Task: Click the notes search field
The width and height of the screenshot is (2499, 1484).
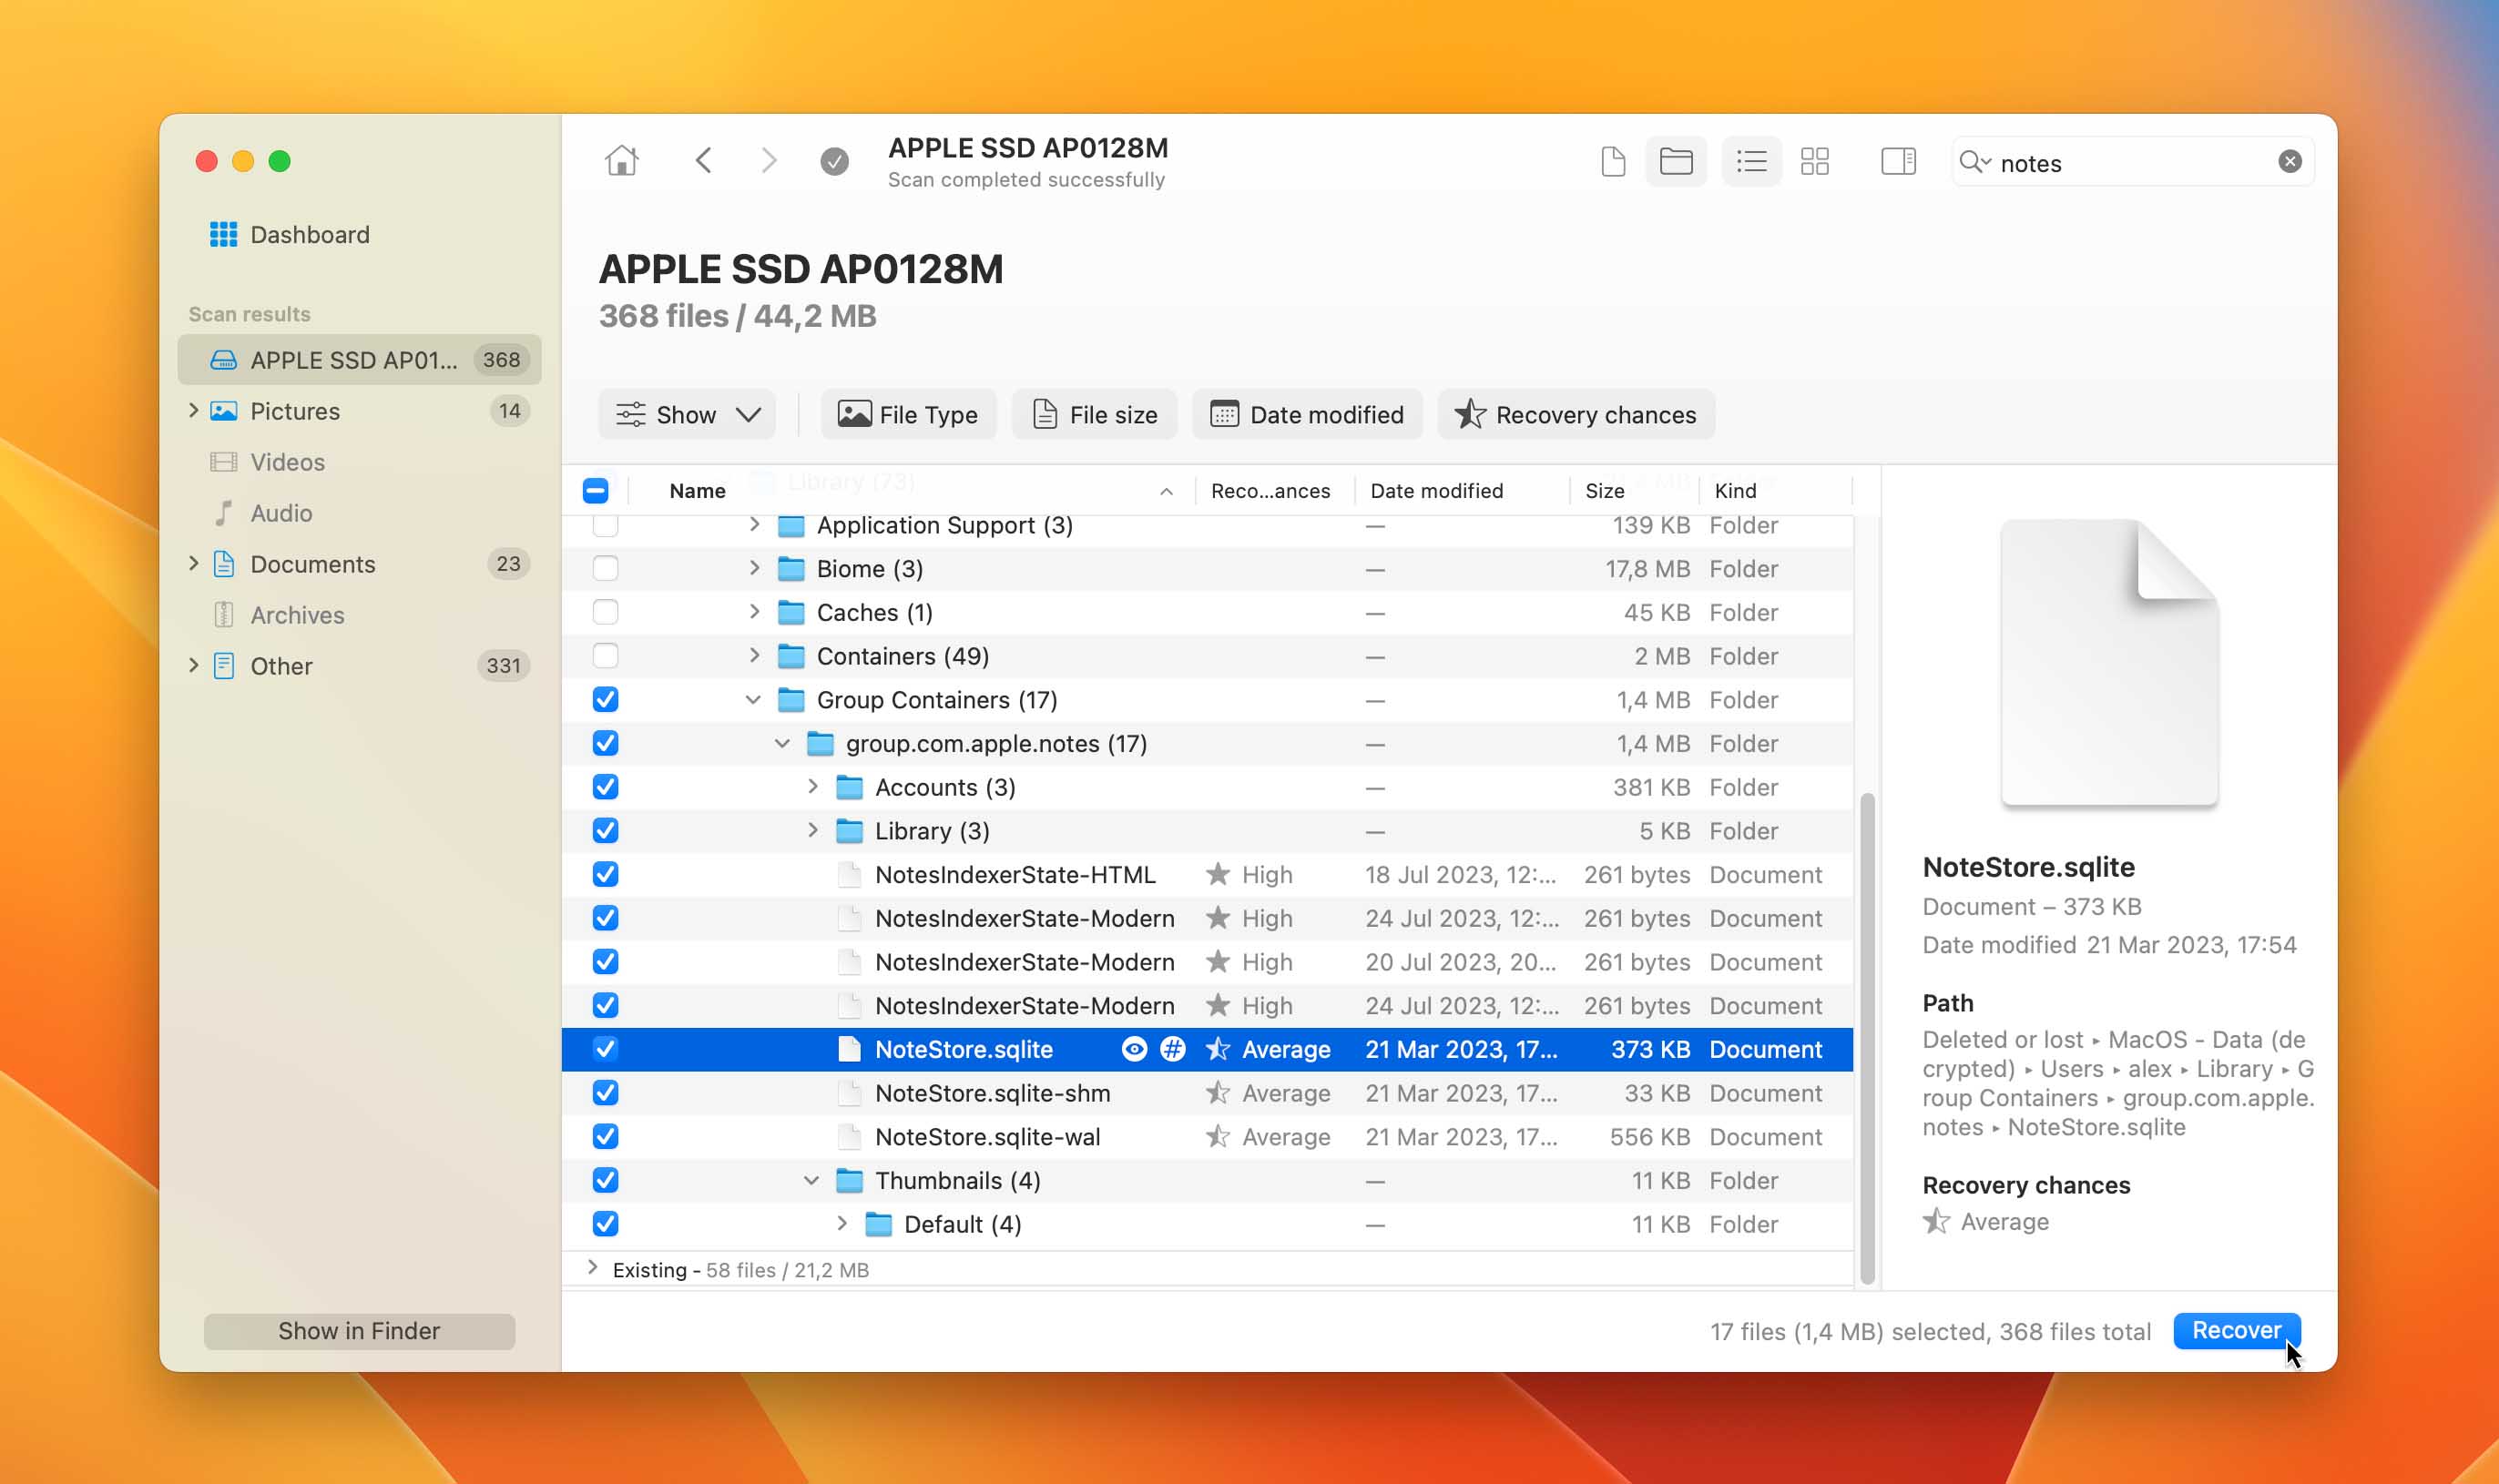Action: pos(2131,162)
